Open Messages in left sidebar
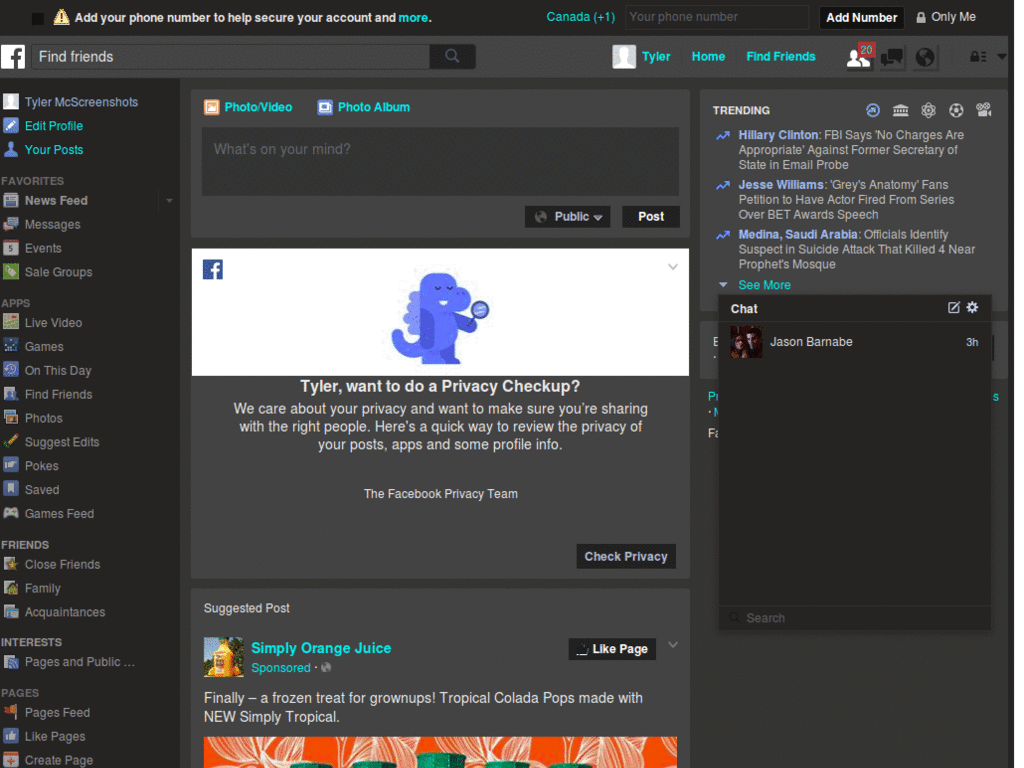The height and width of the screenshot is (768, 1024). click(x=52, y=225)
